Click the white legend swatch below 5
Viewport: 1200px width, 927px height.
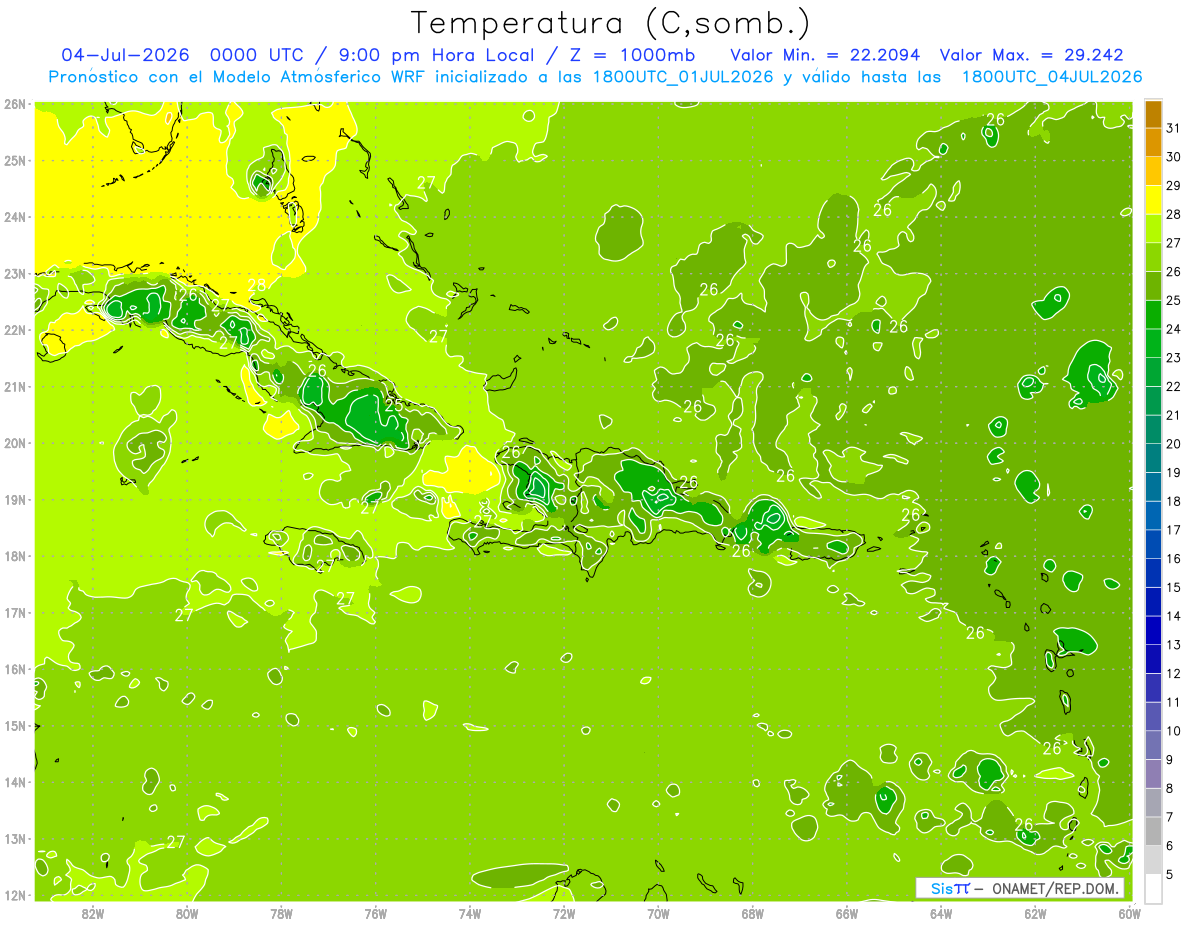(x=1153, y=888)
